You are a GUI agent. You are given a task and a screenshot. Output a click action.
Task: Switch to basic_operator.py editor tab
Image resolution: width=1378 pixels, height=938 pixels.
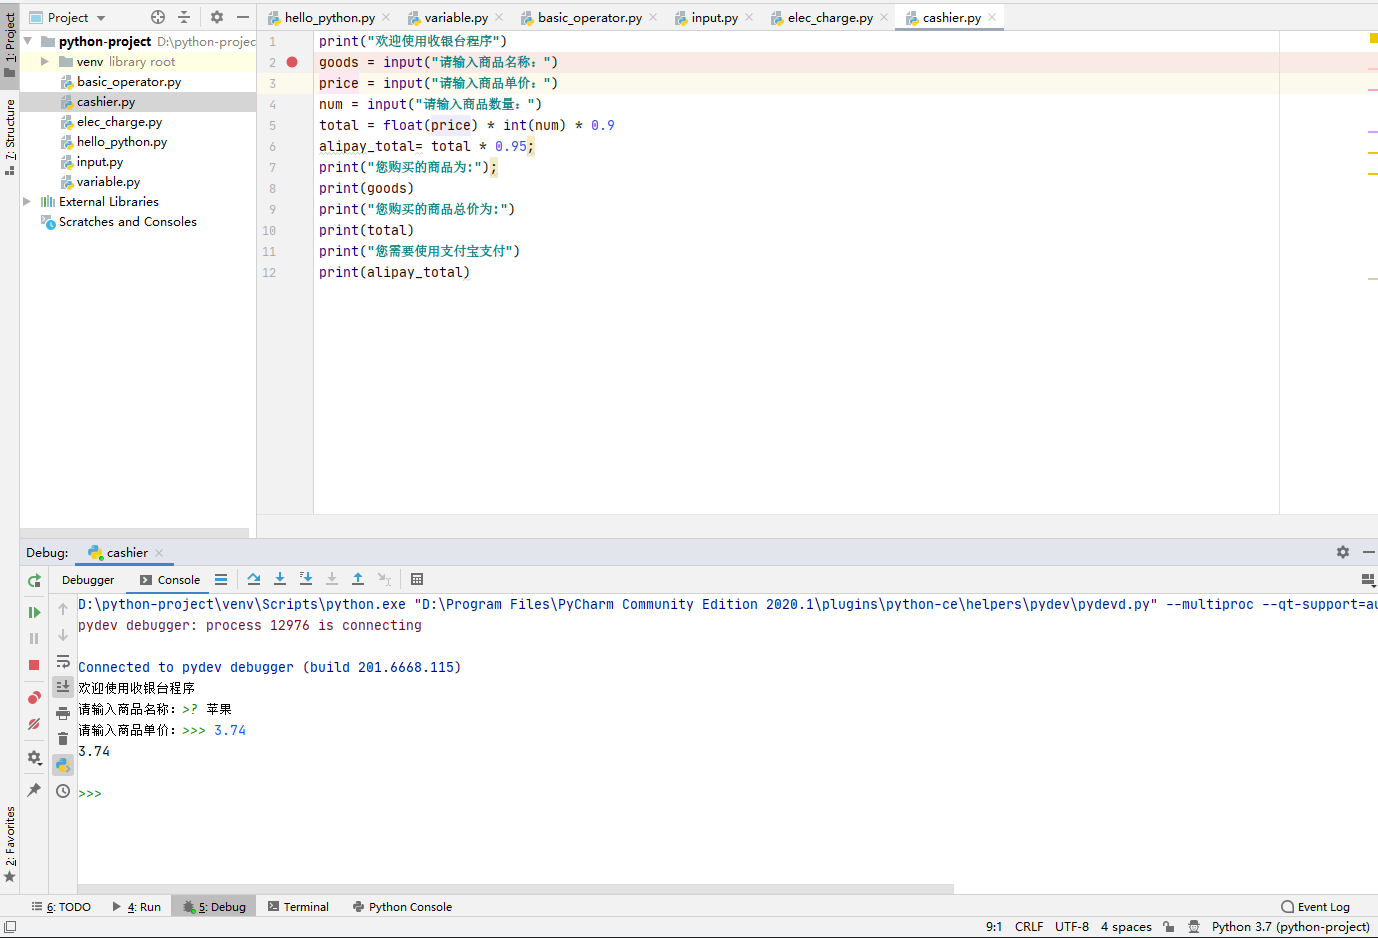tap(590, 18)
